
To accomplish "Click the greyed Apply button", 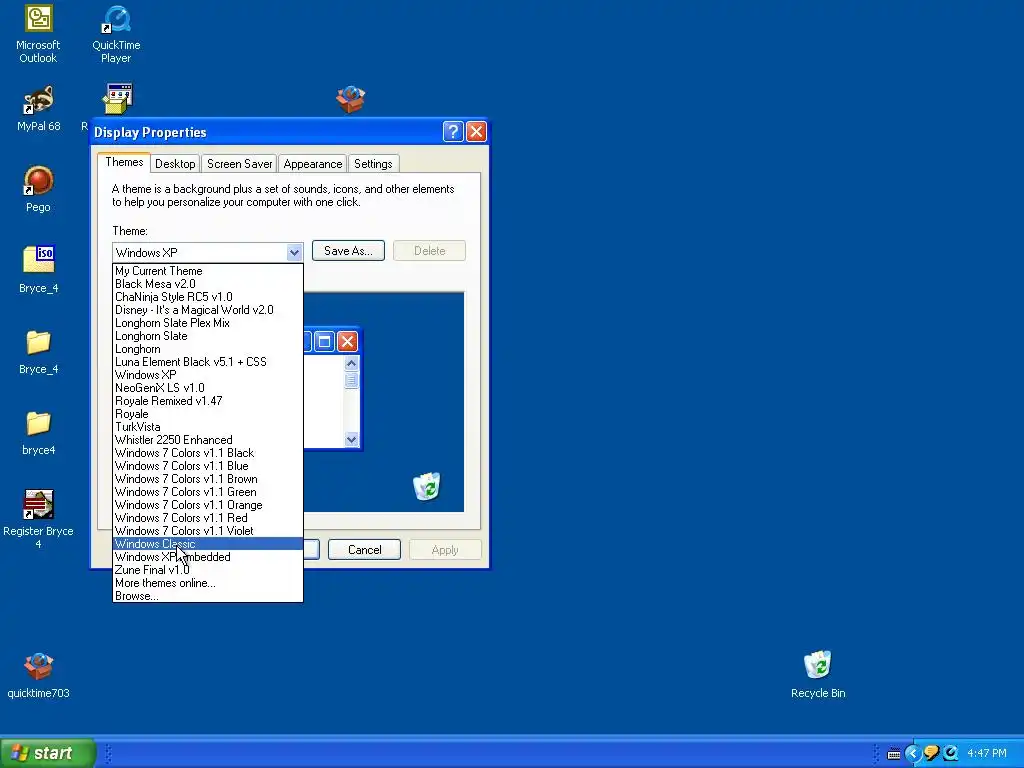I will pos(445,550).
